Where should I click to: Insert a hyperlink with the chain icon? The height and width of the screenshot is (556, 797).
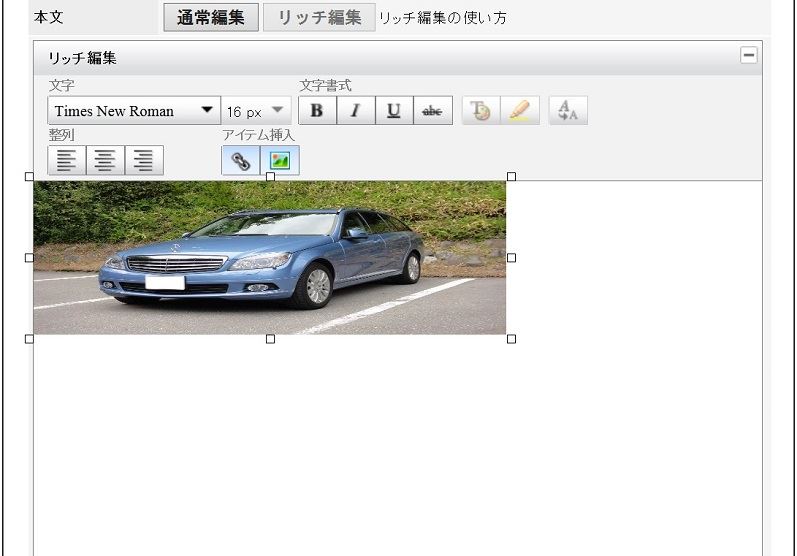(241, 160)
